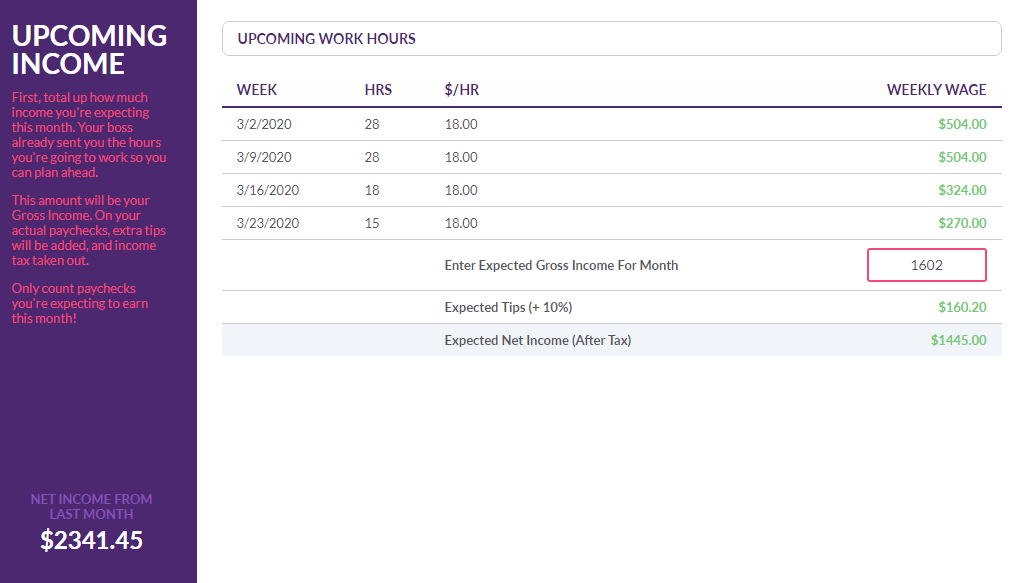
Task: Click the Expected Gross Income input field
Action: pos(926,265)
